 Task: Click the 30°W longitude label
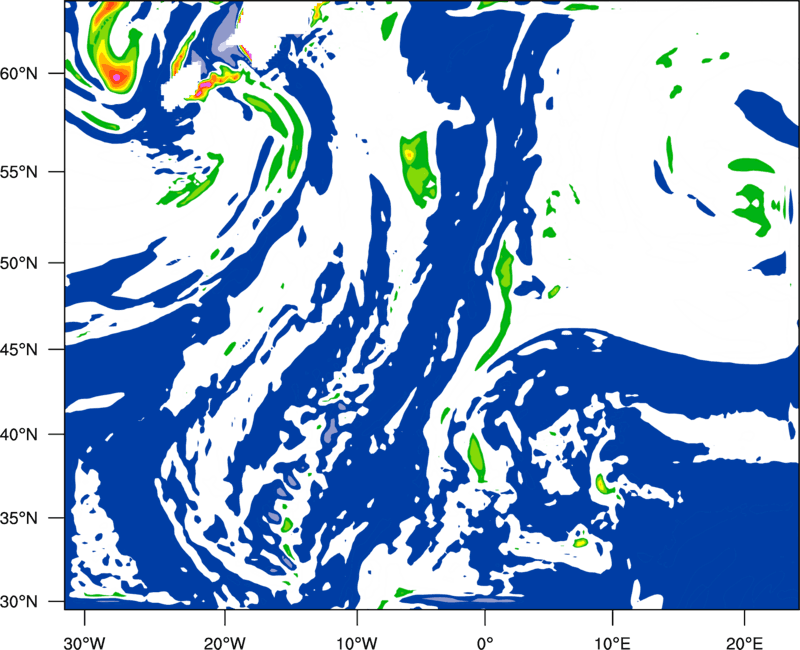pyautogui.click(x=85, y=643)
